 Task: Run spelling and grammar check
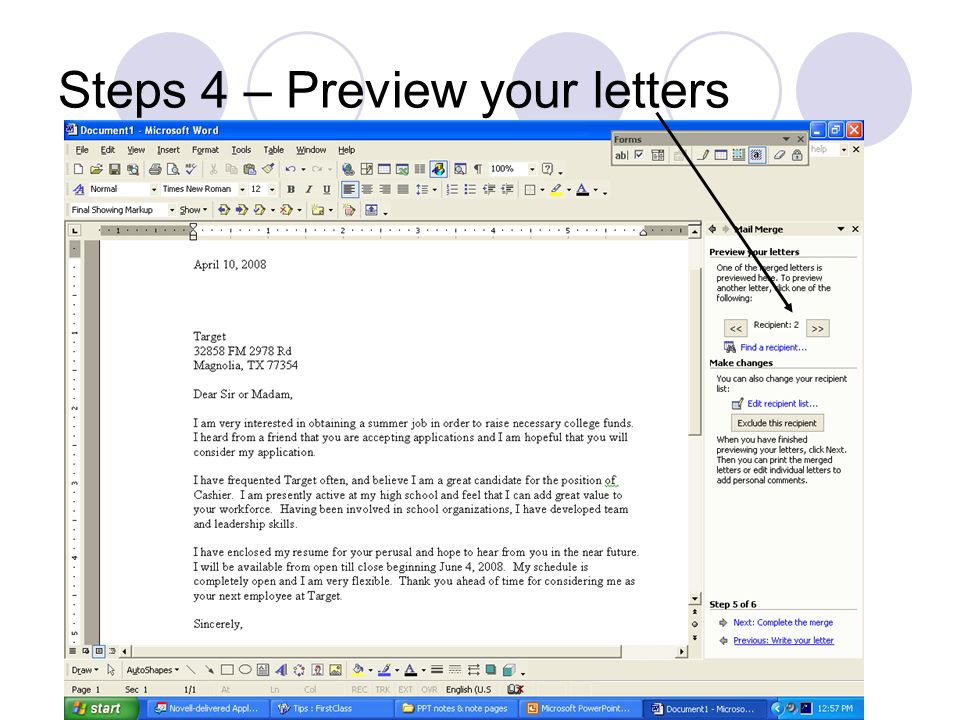(191, 169)
